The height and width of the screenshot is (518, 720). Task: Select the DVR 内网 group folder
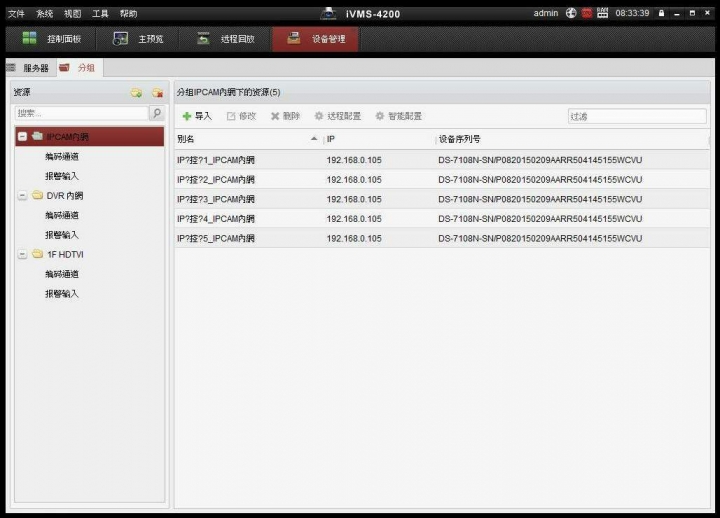pos(65,196)
